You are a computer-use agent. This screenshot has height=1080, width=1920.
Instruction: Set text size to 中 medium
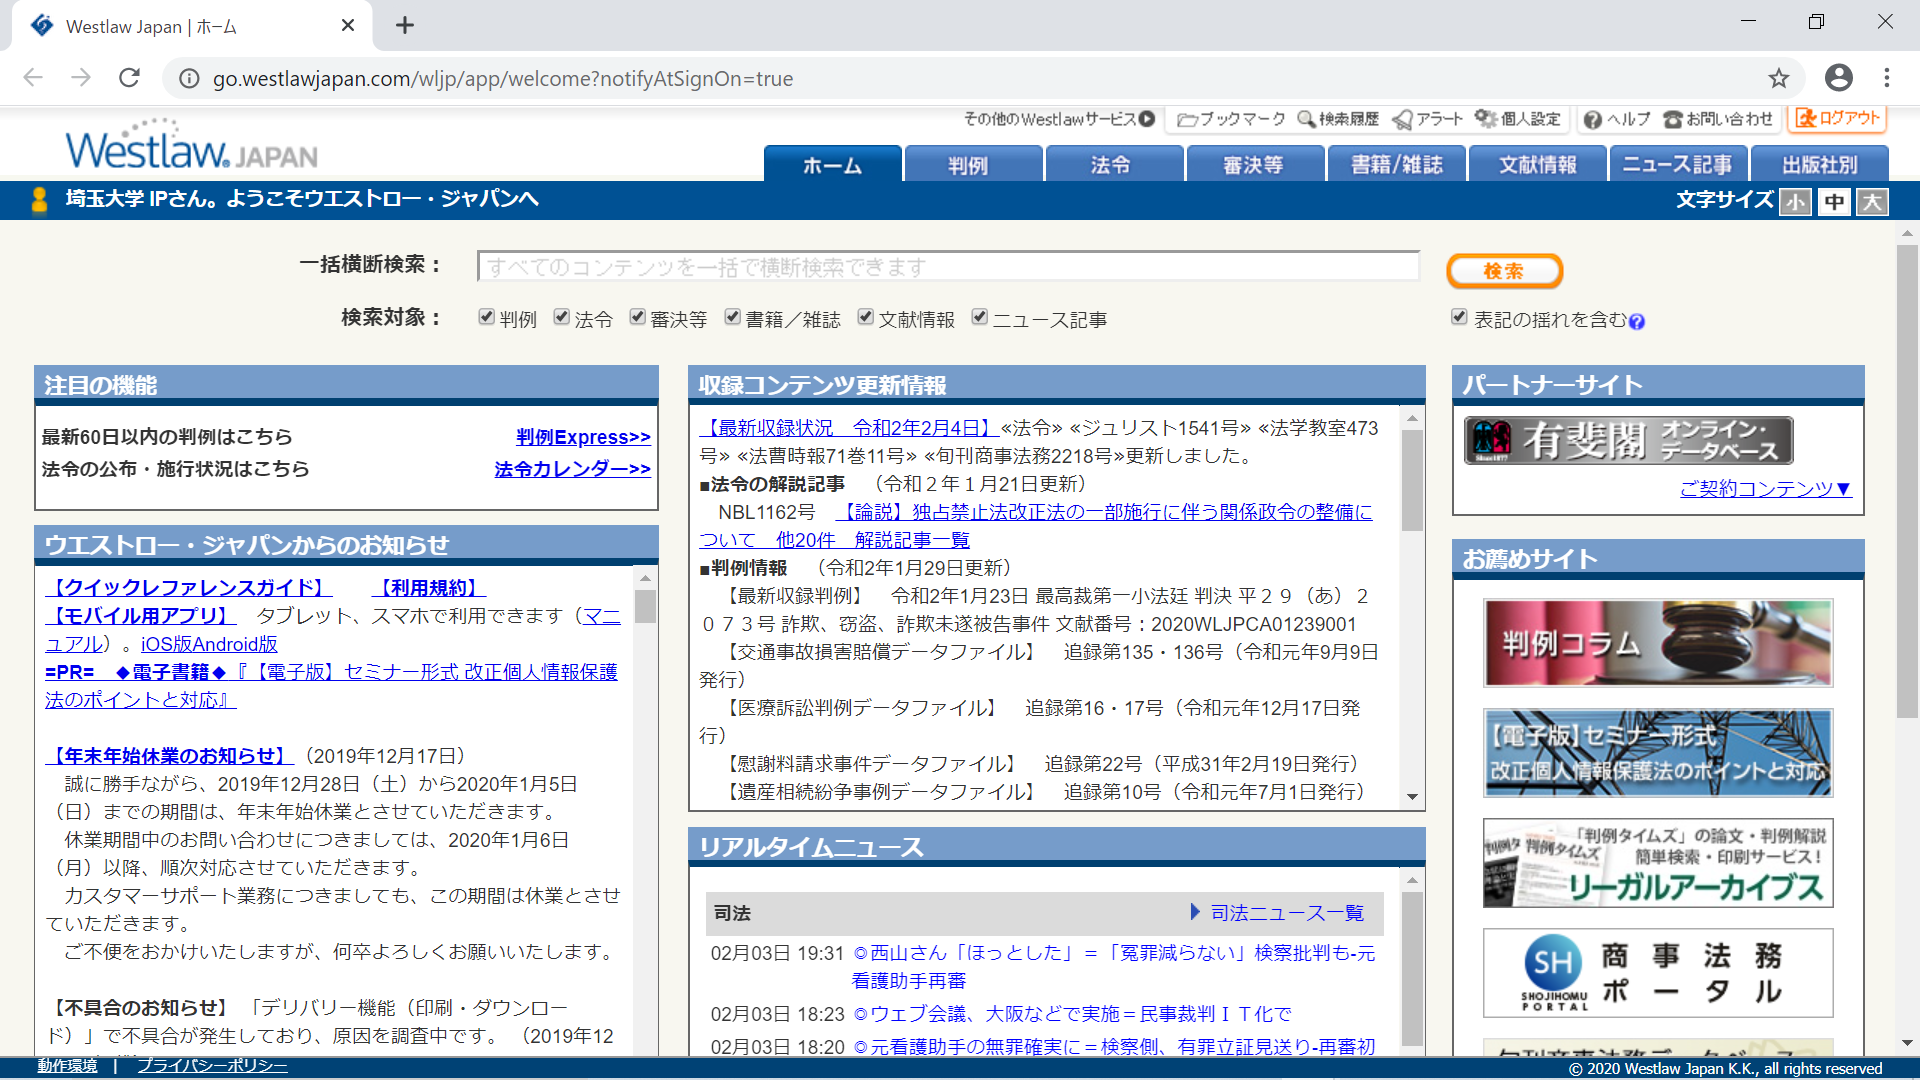[1834, 202]
